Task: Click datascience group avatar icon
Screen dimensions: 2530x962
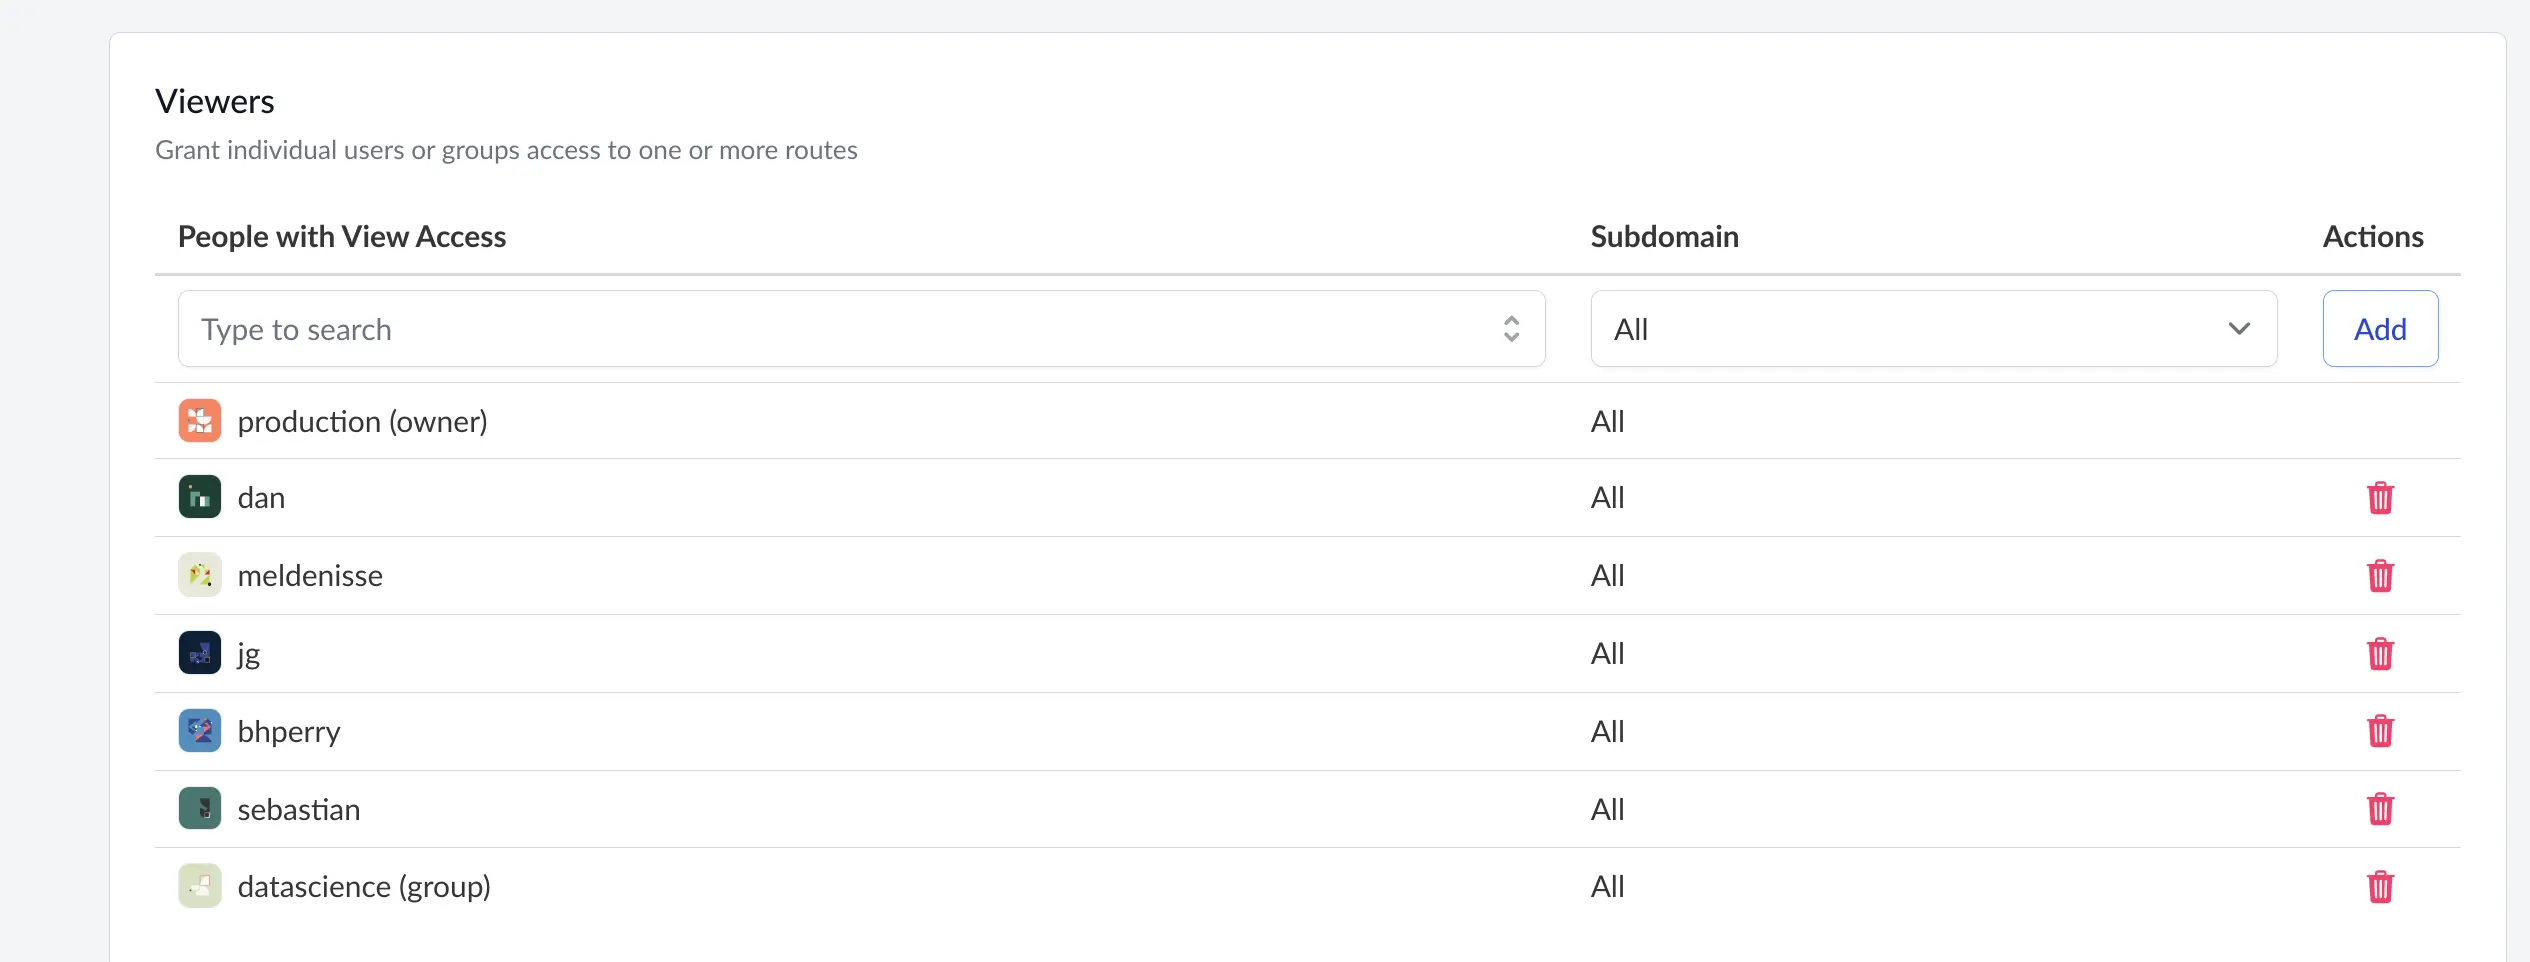Action: click(200, 886)
